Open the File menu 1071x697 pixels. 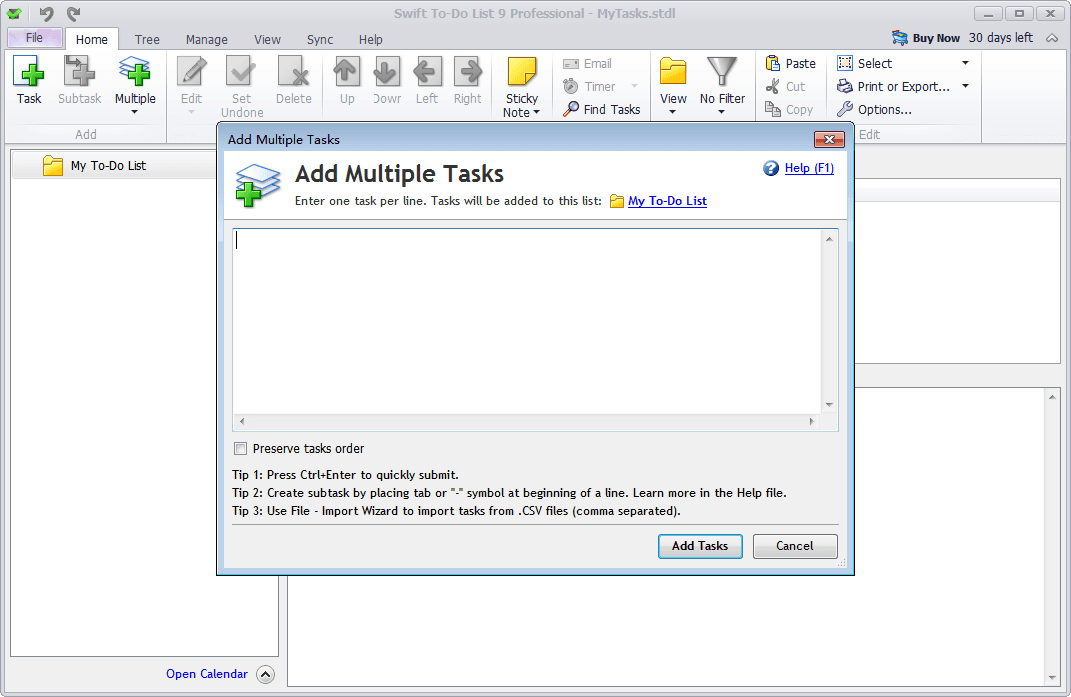(x=34, y=38)
